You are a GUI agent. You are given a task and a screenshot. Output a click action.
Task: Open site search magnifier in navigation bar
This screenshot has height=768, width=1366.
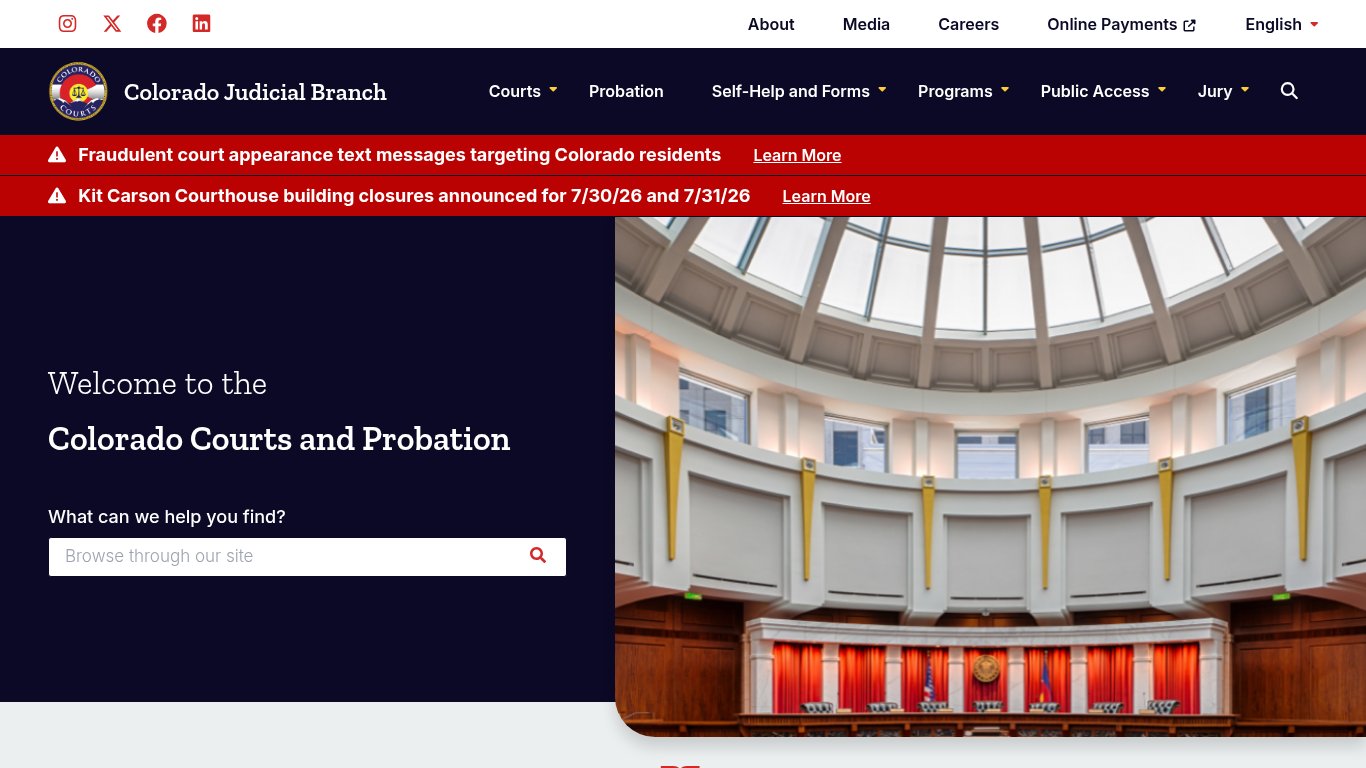[x=1289, y=91]
